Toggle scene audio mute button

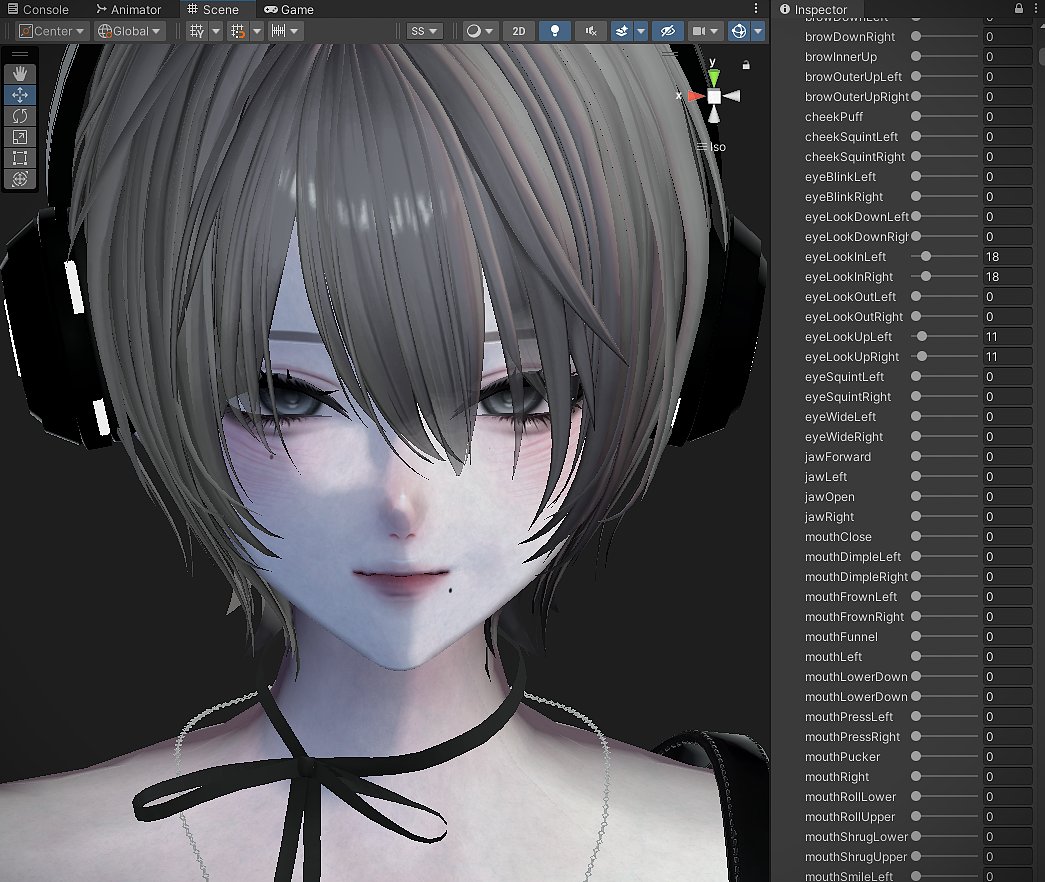point(590,31)
